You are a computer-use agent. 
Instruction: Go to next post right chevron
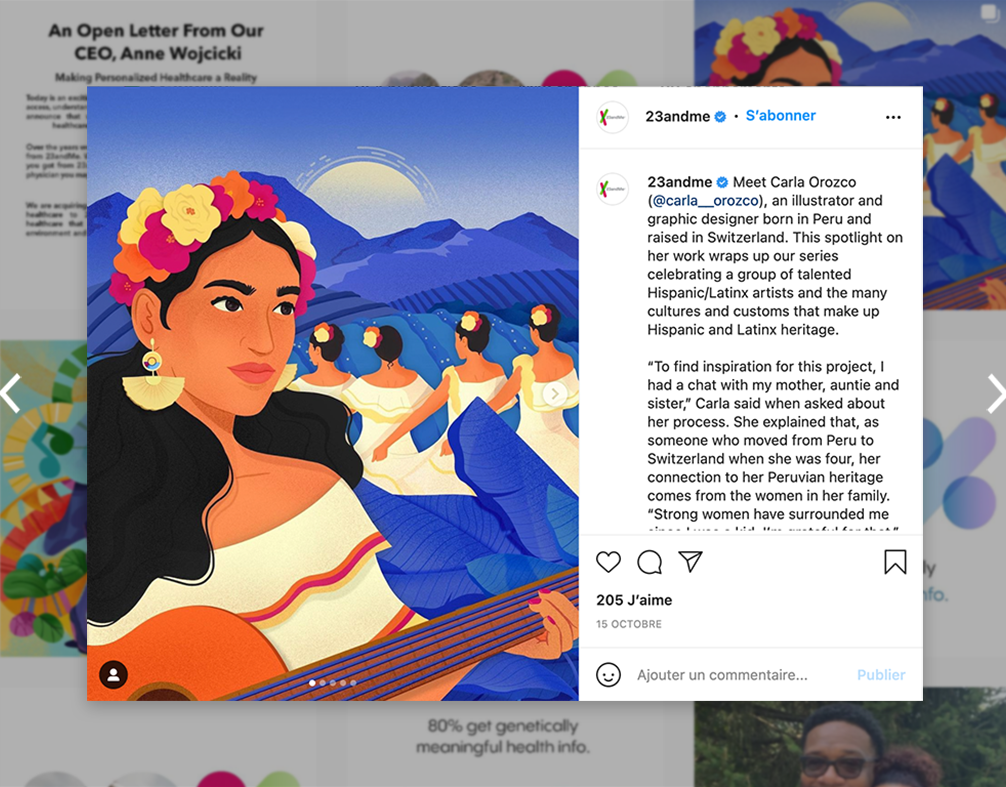click(995, 393)
